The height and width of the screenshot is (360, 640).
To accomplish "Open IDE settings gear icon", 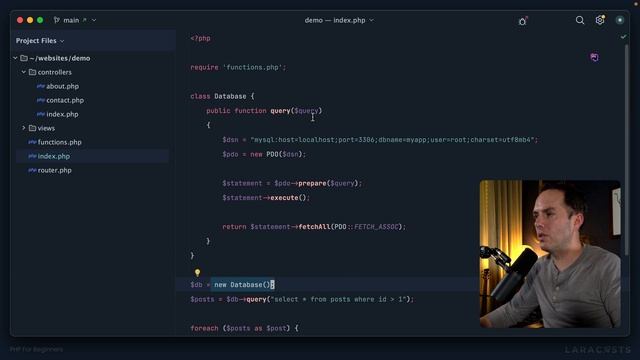I will click(x=600, y=20).
